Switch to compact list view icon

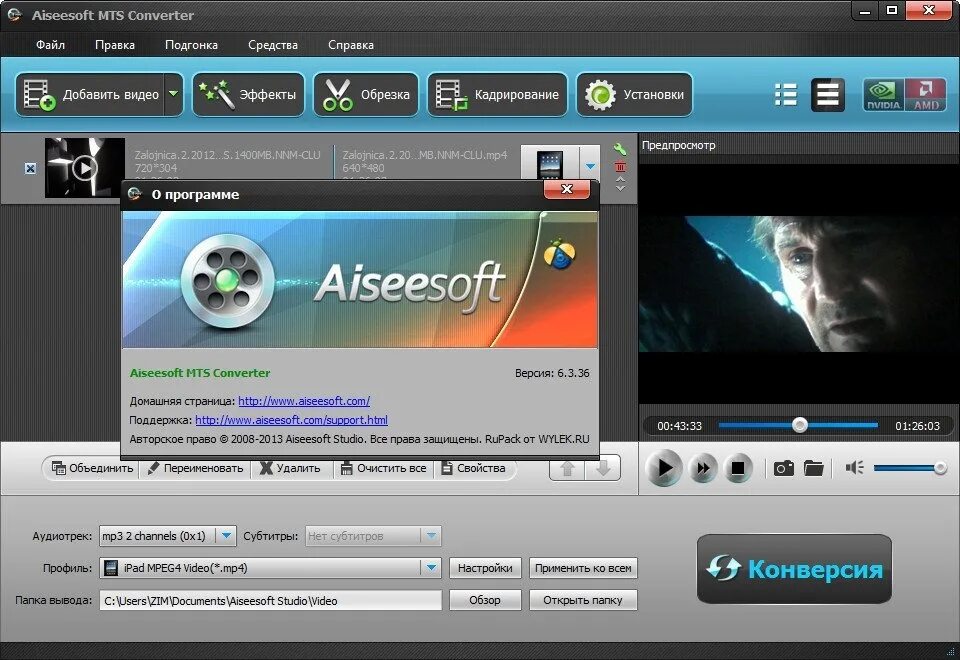click(786, 95)
